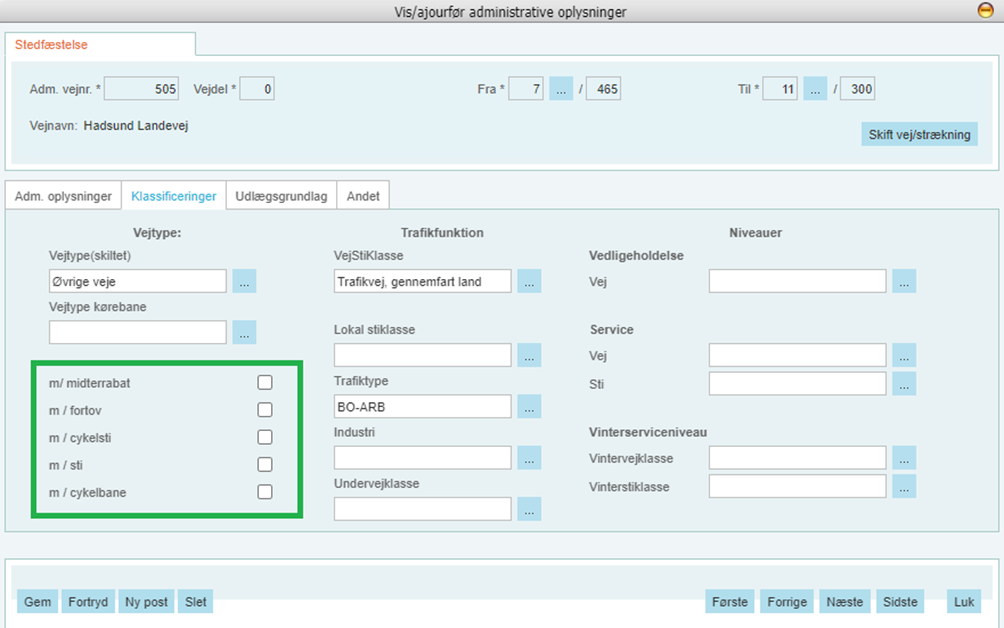Click ellipsis button next to VejStiKlasse
This screenshot has width=1004, height=628.
[x=529, y=281]
